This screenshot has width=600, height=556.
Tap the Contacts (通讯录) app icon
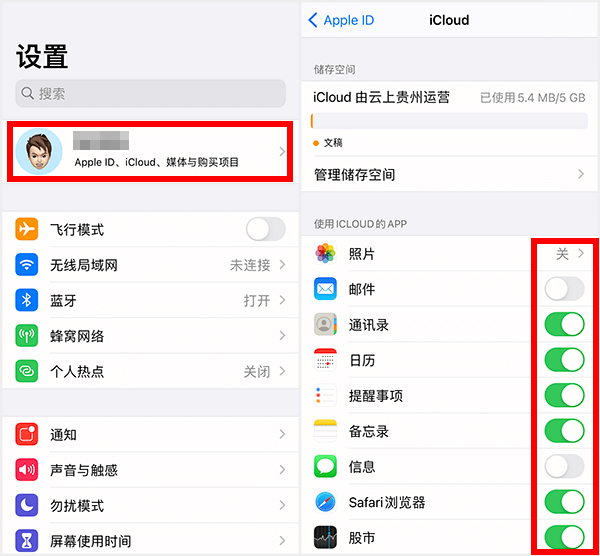[325, 324]
